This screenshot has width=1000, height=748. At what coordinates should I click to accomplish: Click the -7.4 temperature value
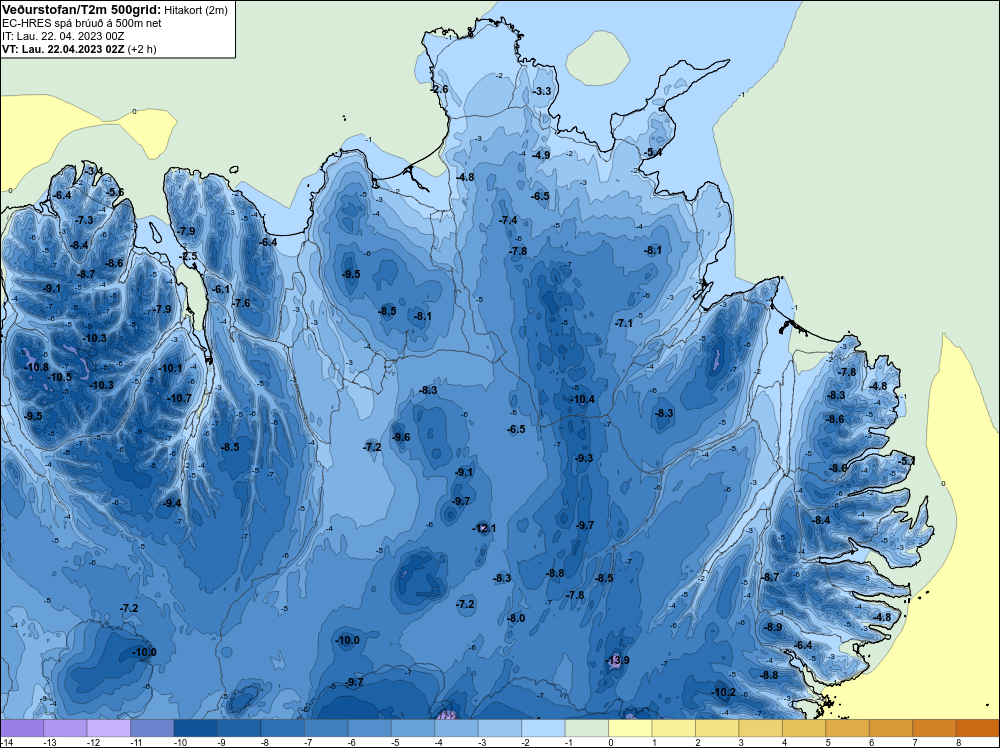508,221
